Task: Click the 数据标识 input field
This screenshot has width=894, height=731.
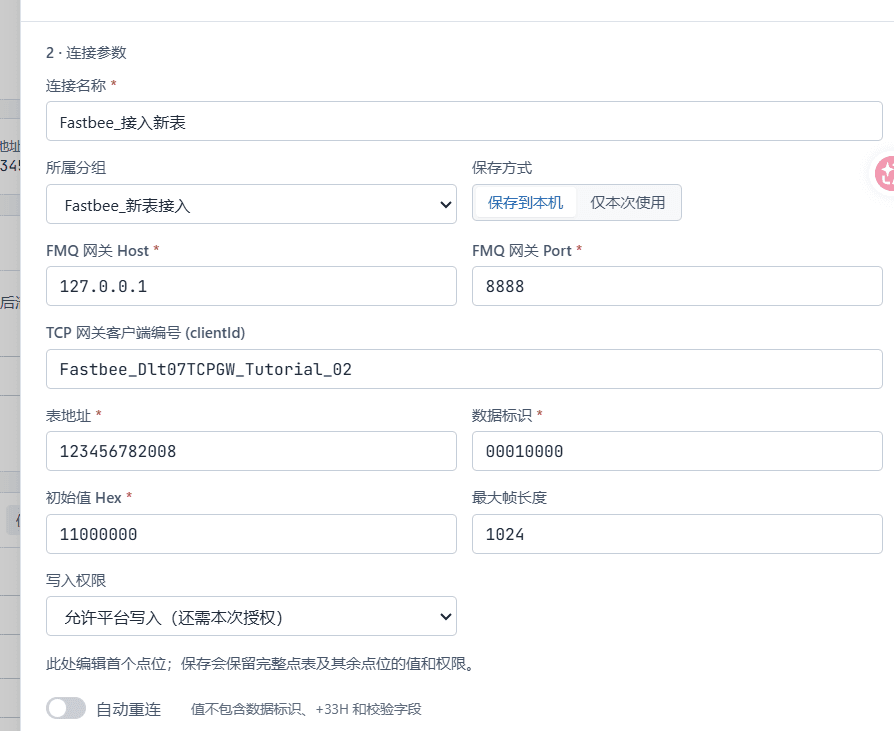Action: (677, 451)
